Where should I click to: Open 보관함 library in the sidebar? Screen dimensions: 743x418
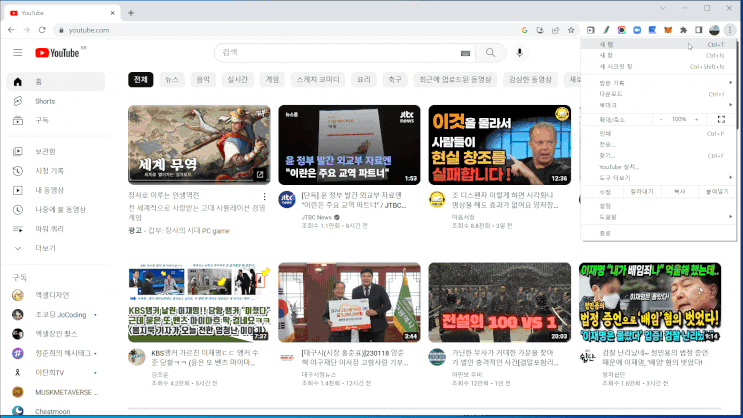(x=55, y=152)
